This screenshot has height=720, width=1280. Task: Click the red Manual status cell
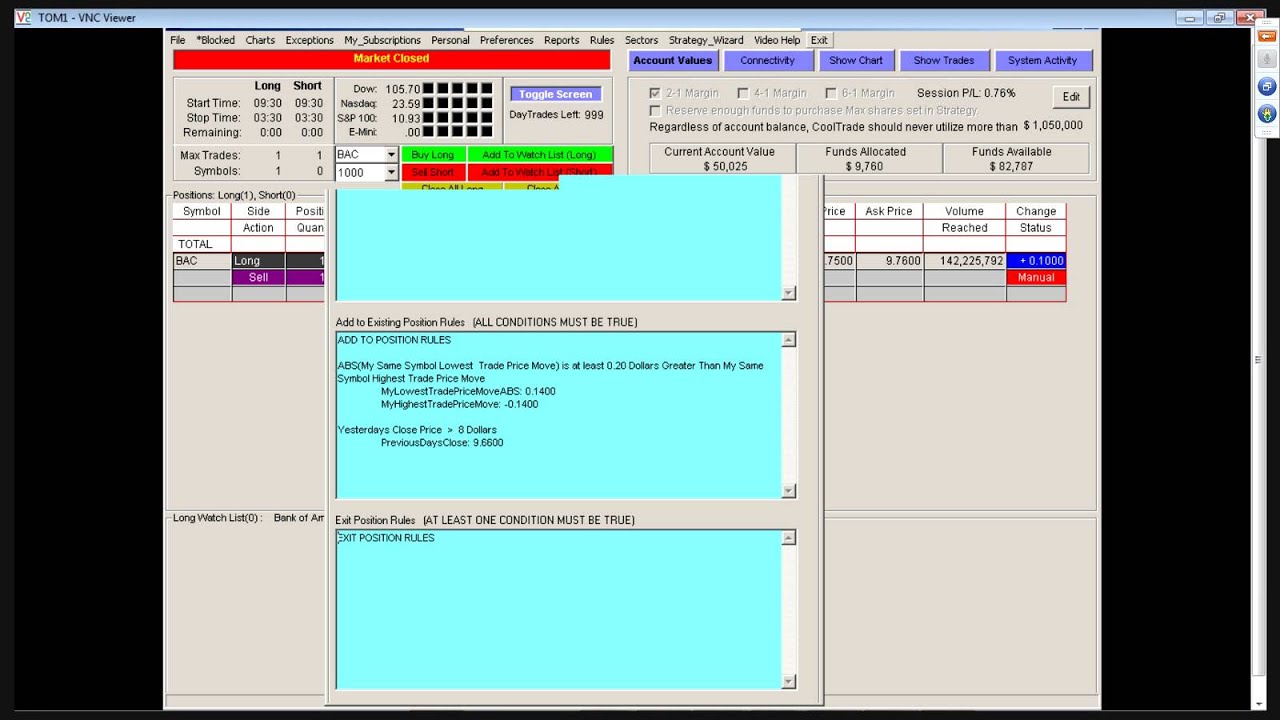(x=1036, y=277)
